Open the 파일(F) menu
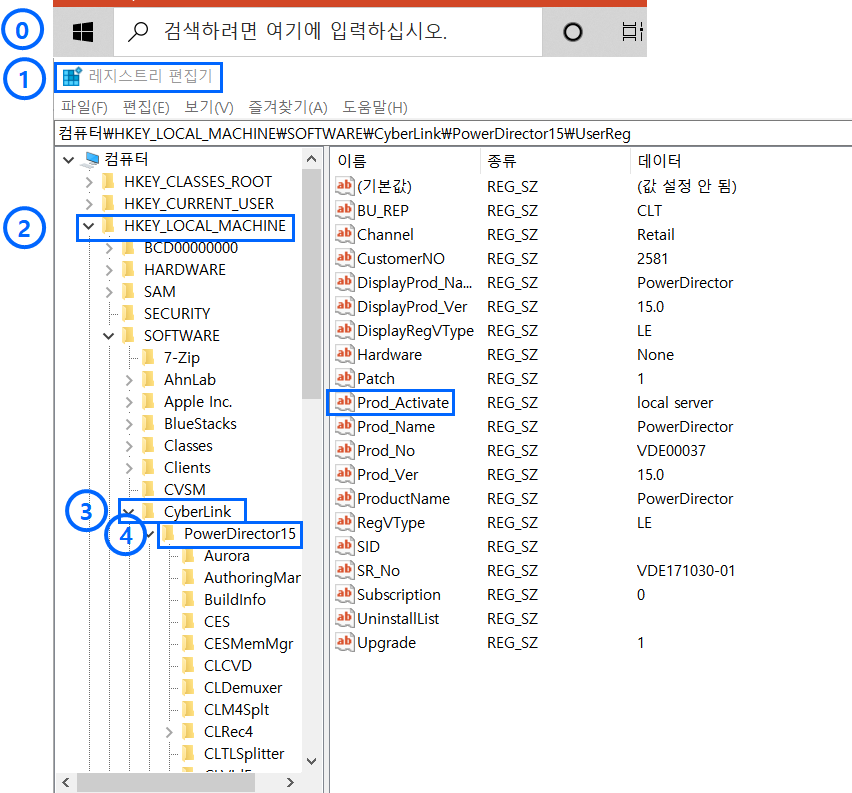The image size is (852, 793). click(x=84, y=107)
